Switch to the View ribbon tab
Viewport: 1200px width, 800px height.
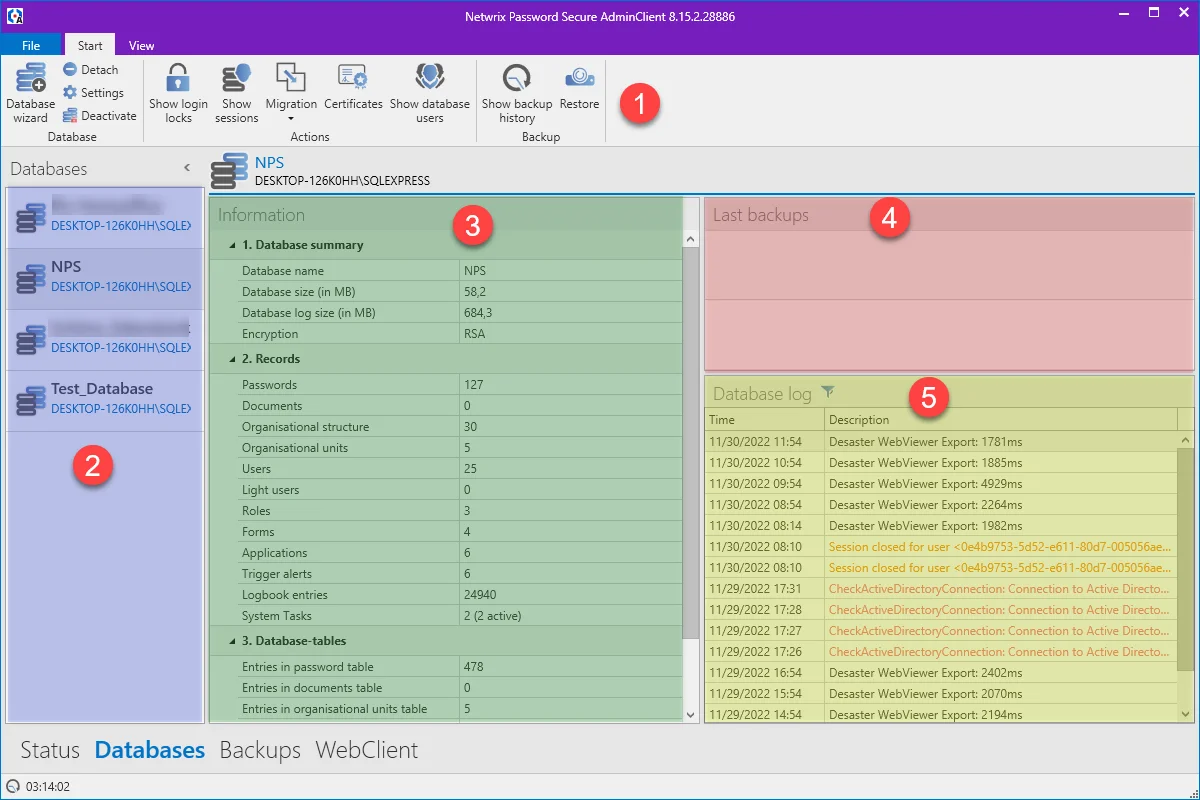[x=142, y=45]
